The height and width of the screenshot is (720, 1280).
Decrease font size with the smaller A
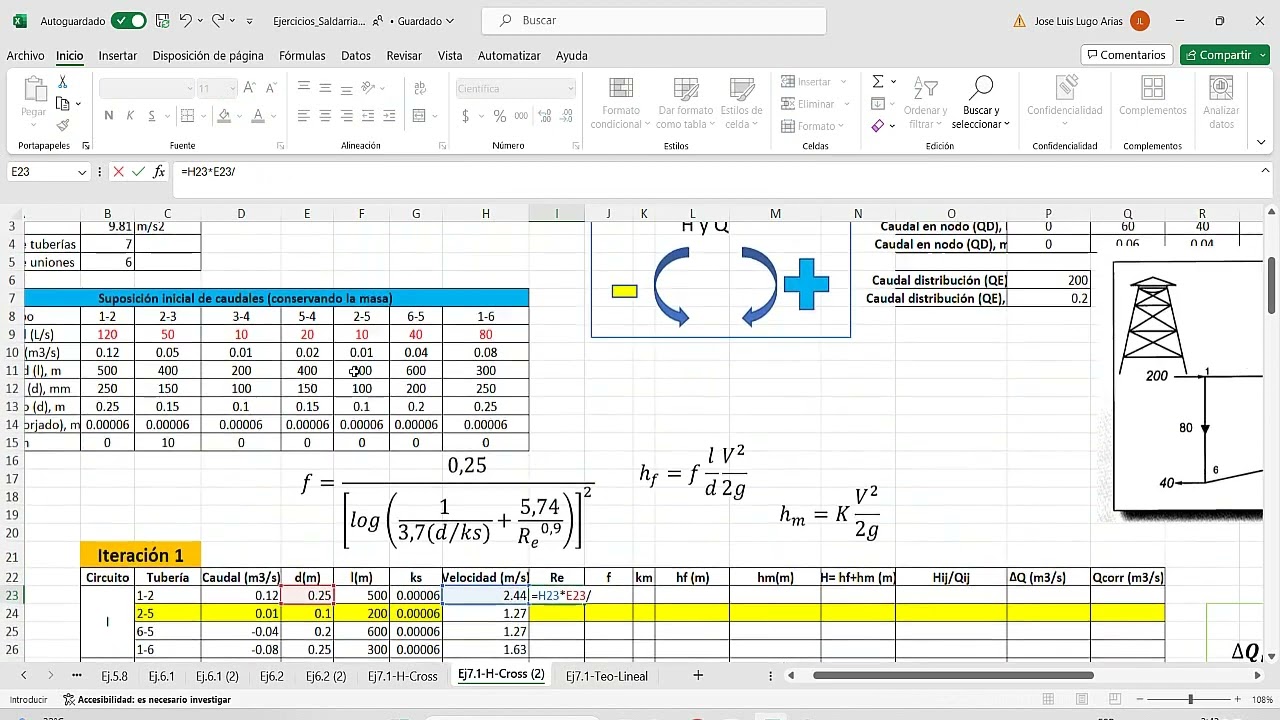coord(271,88)
